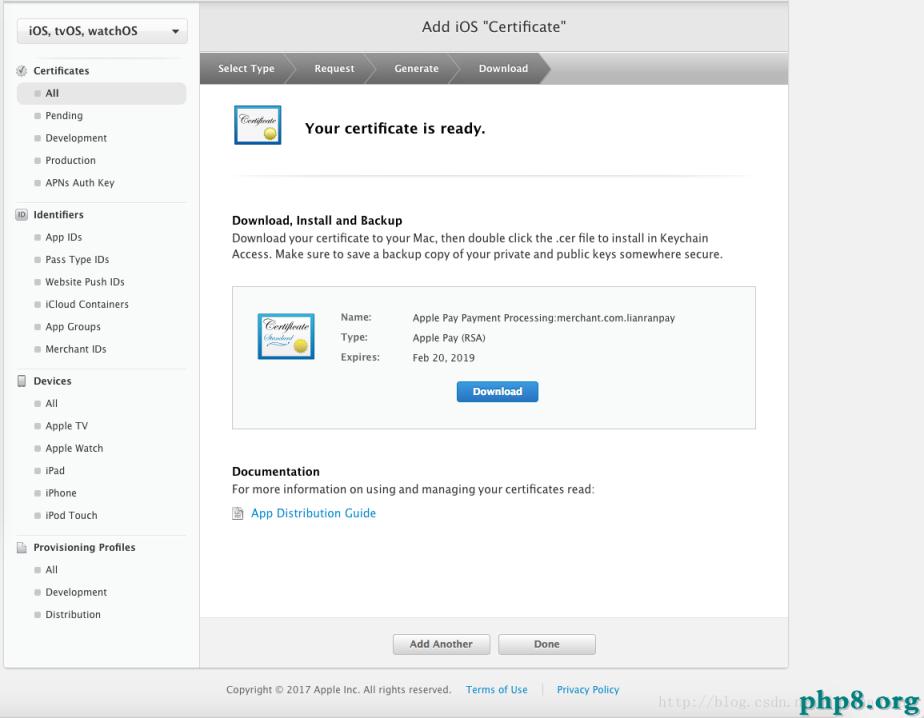
Task: Click the certificate thumbnail in the download box
Action: tap(285, 336)
